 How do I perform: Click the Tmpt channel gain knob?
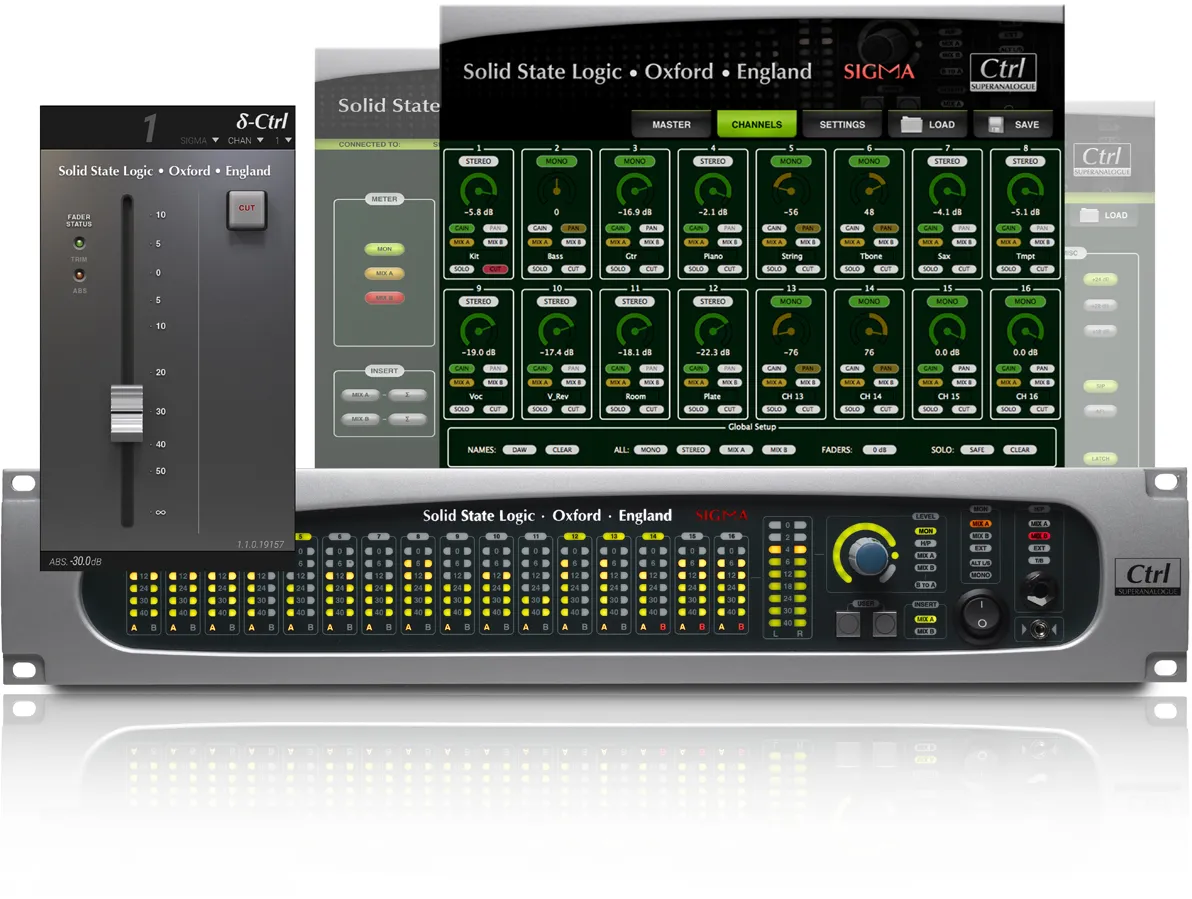[x=1026, y=188]
